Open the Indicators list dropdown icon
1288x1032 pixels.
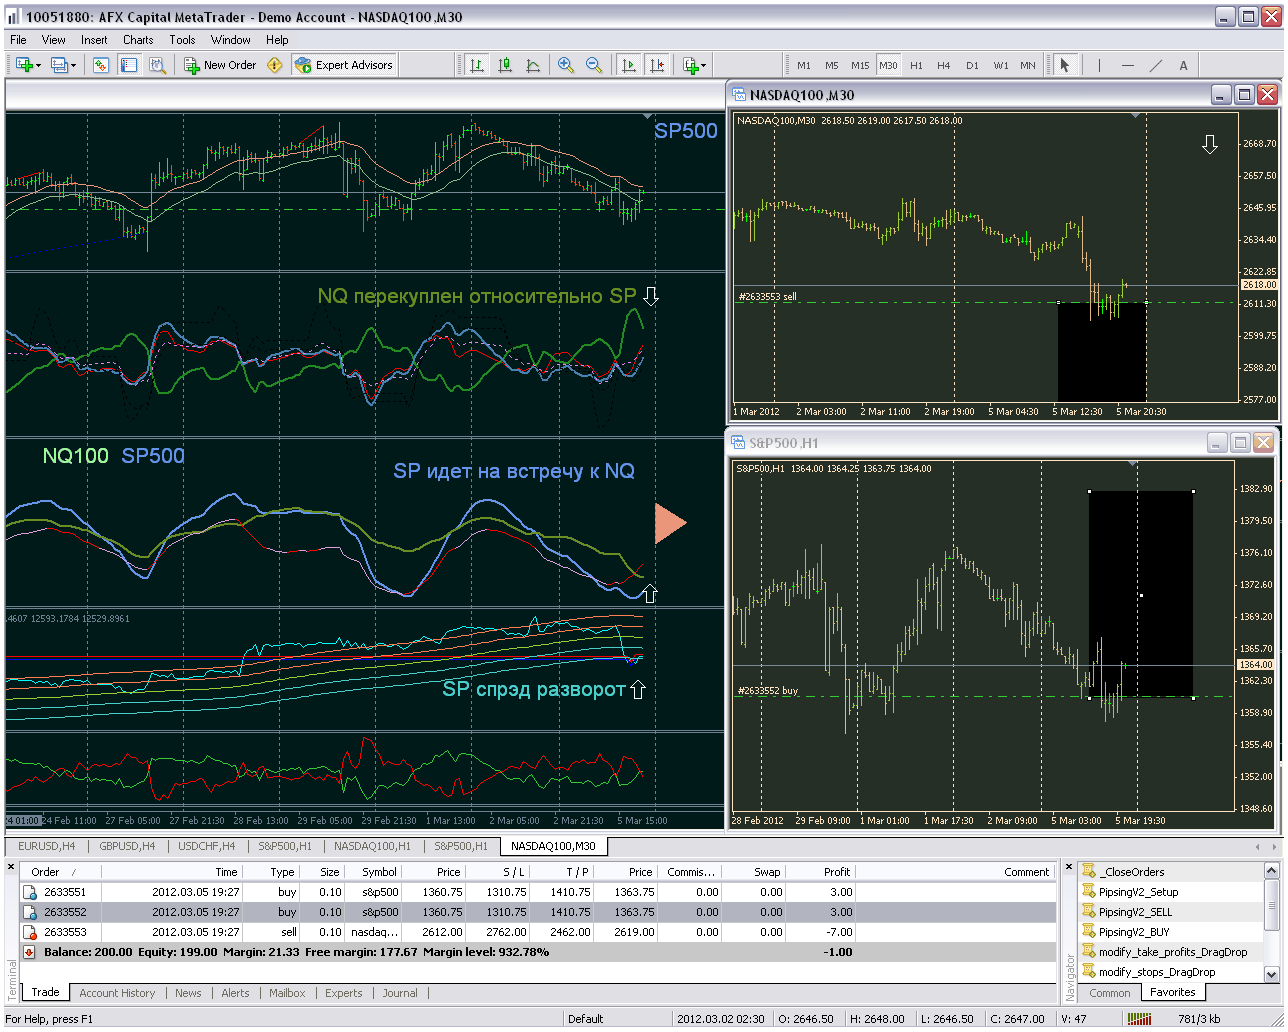click(694, 65)
